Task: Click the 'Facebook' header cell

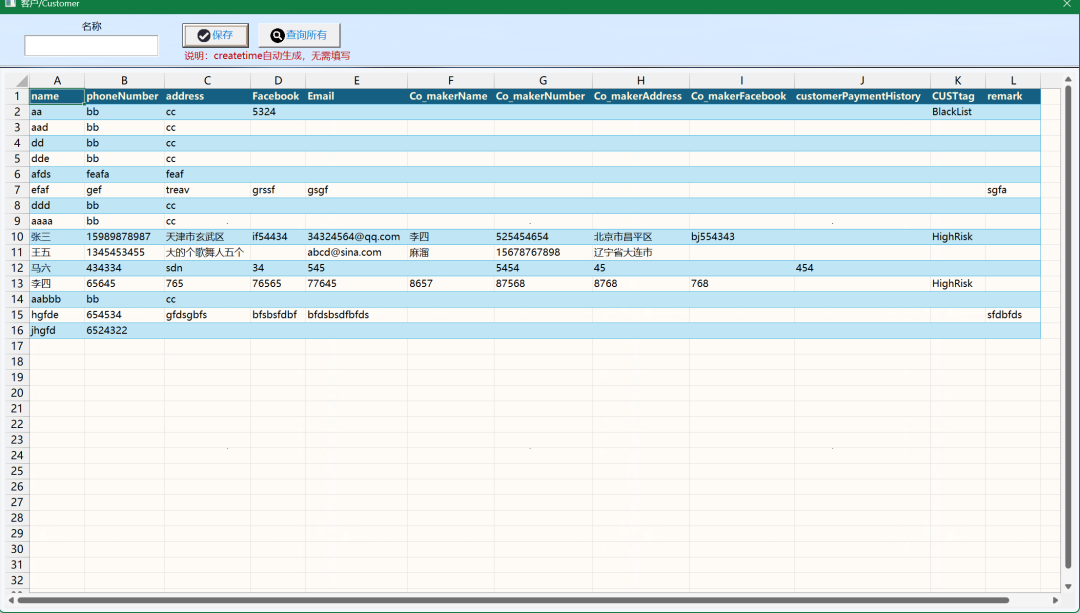Action: (x=278, y=96)
